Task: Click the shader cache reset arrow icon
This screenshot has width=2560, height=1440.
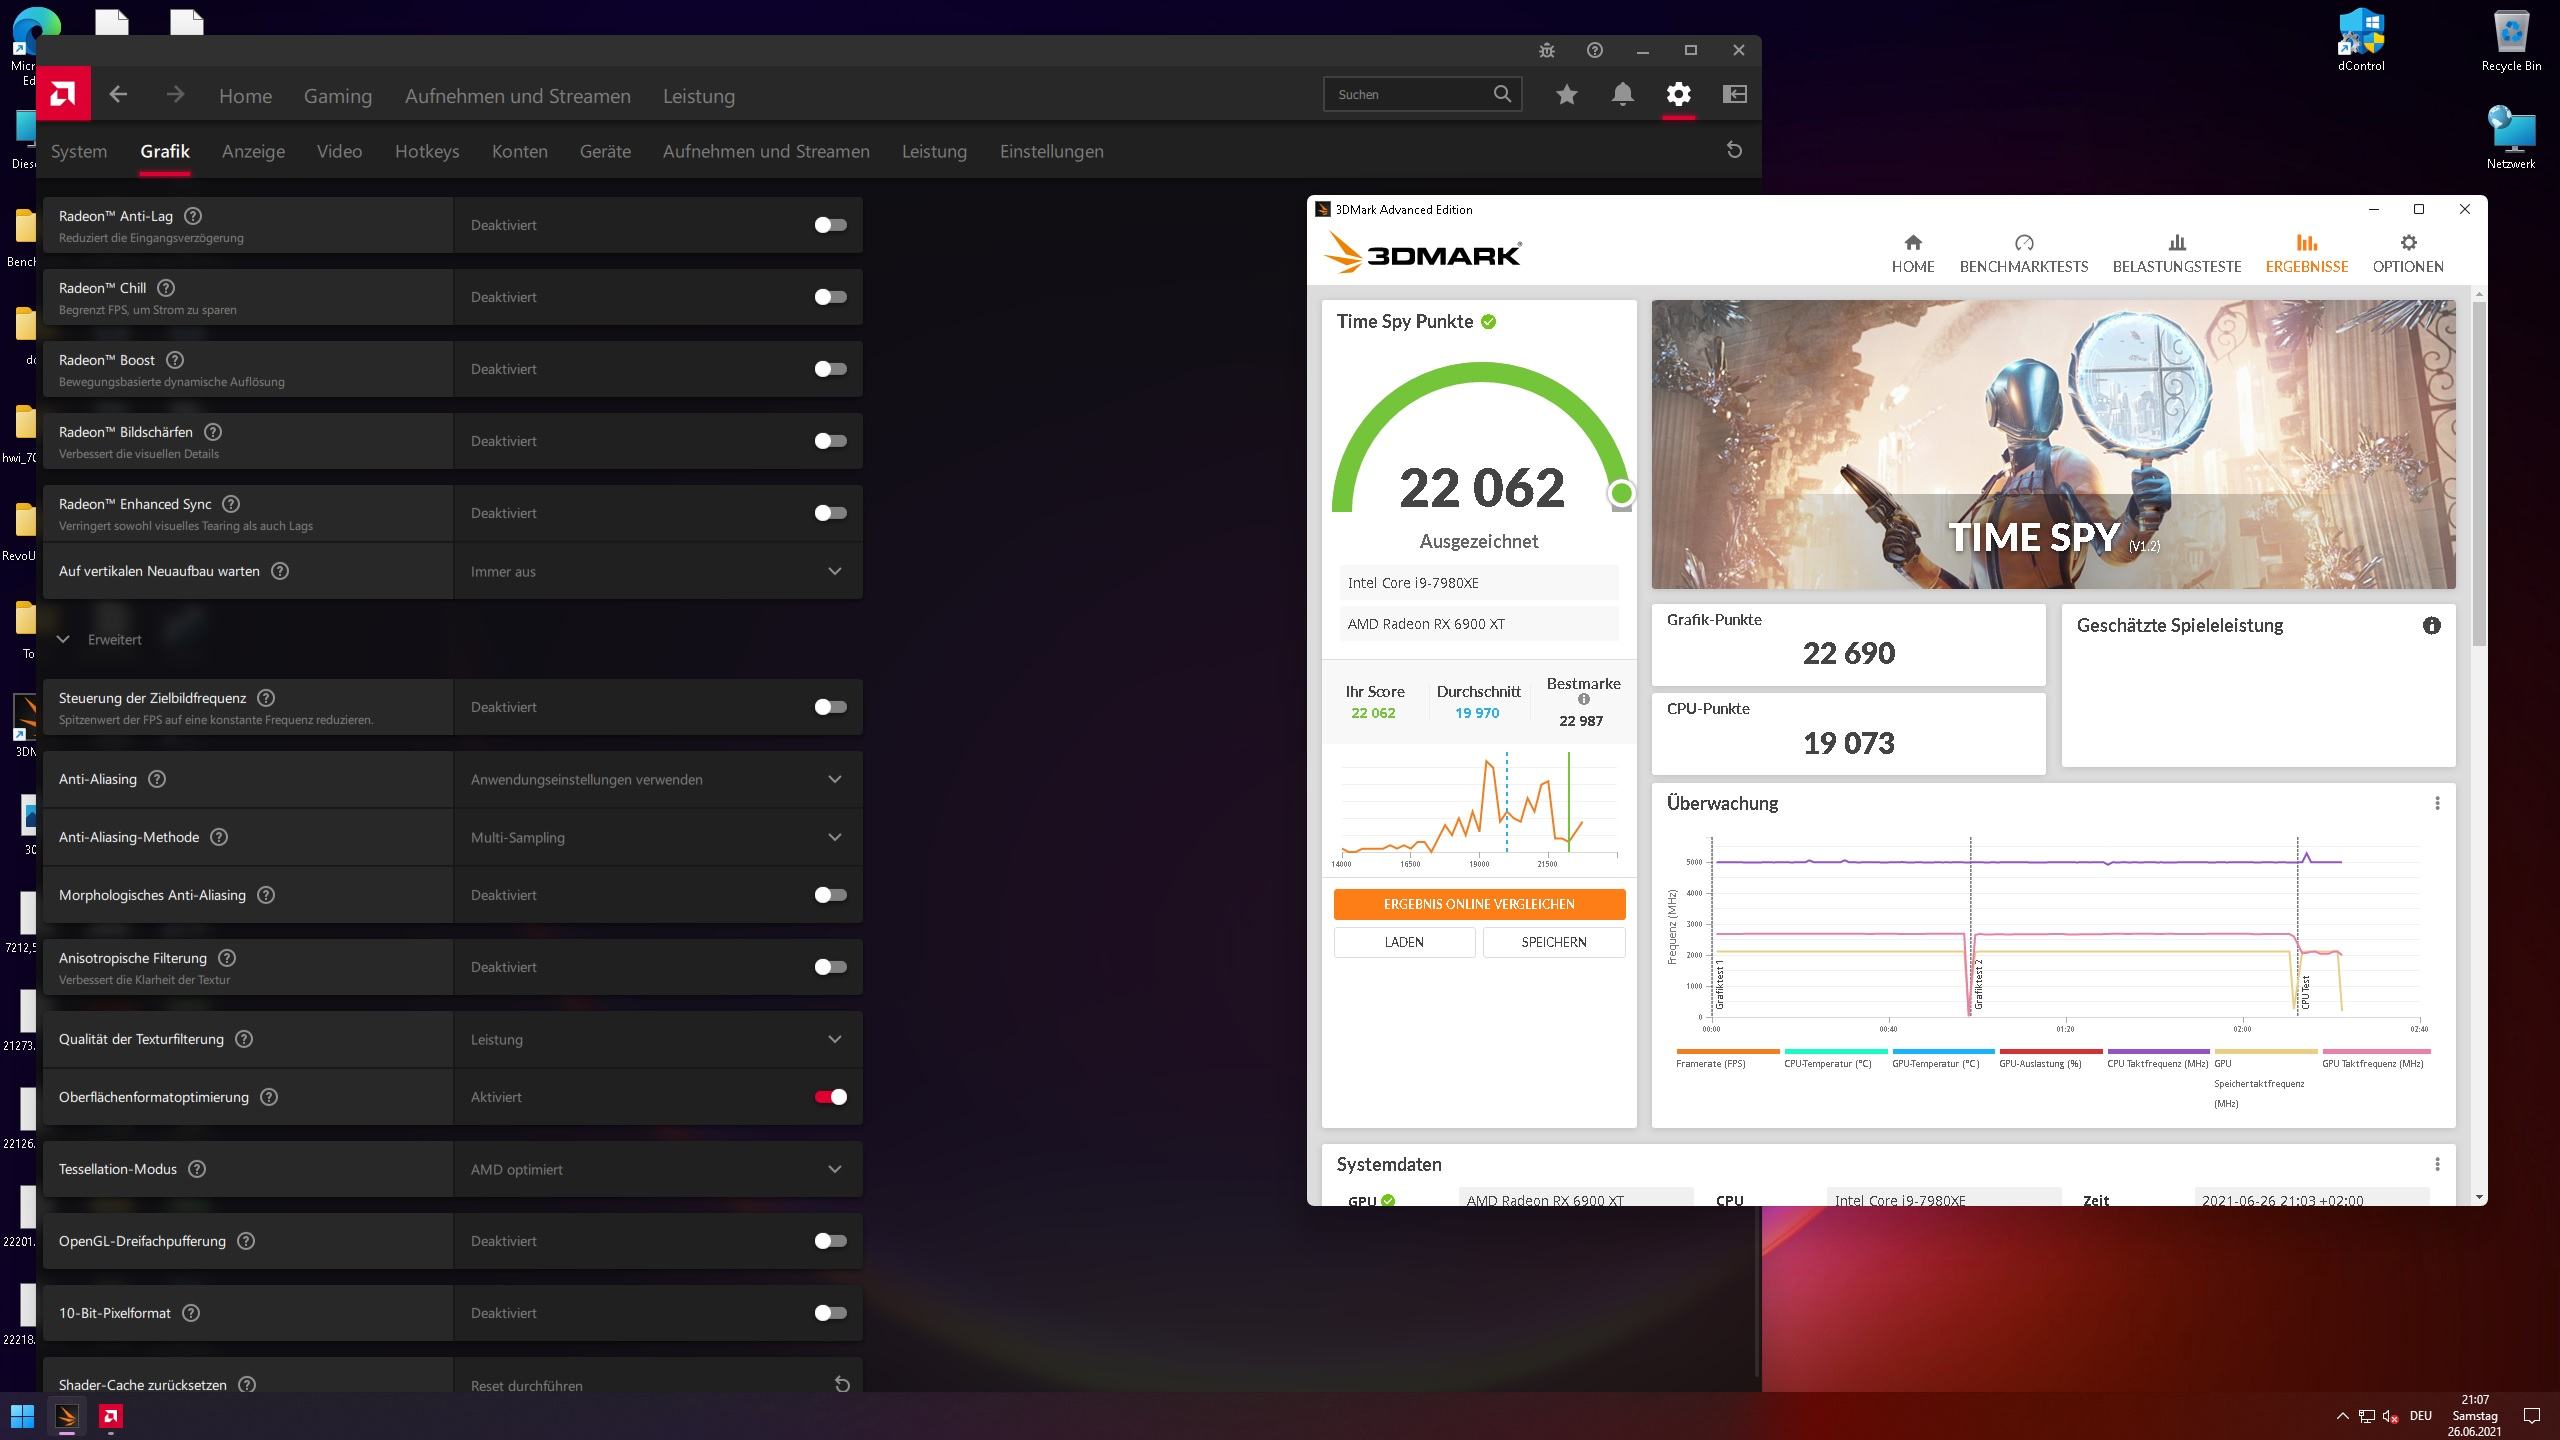Action: click(x=842, y=1385)
